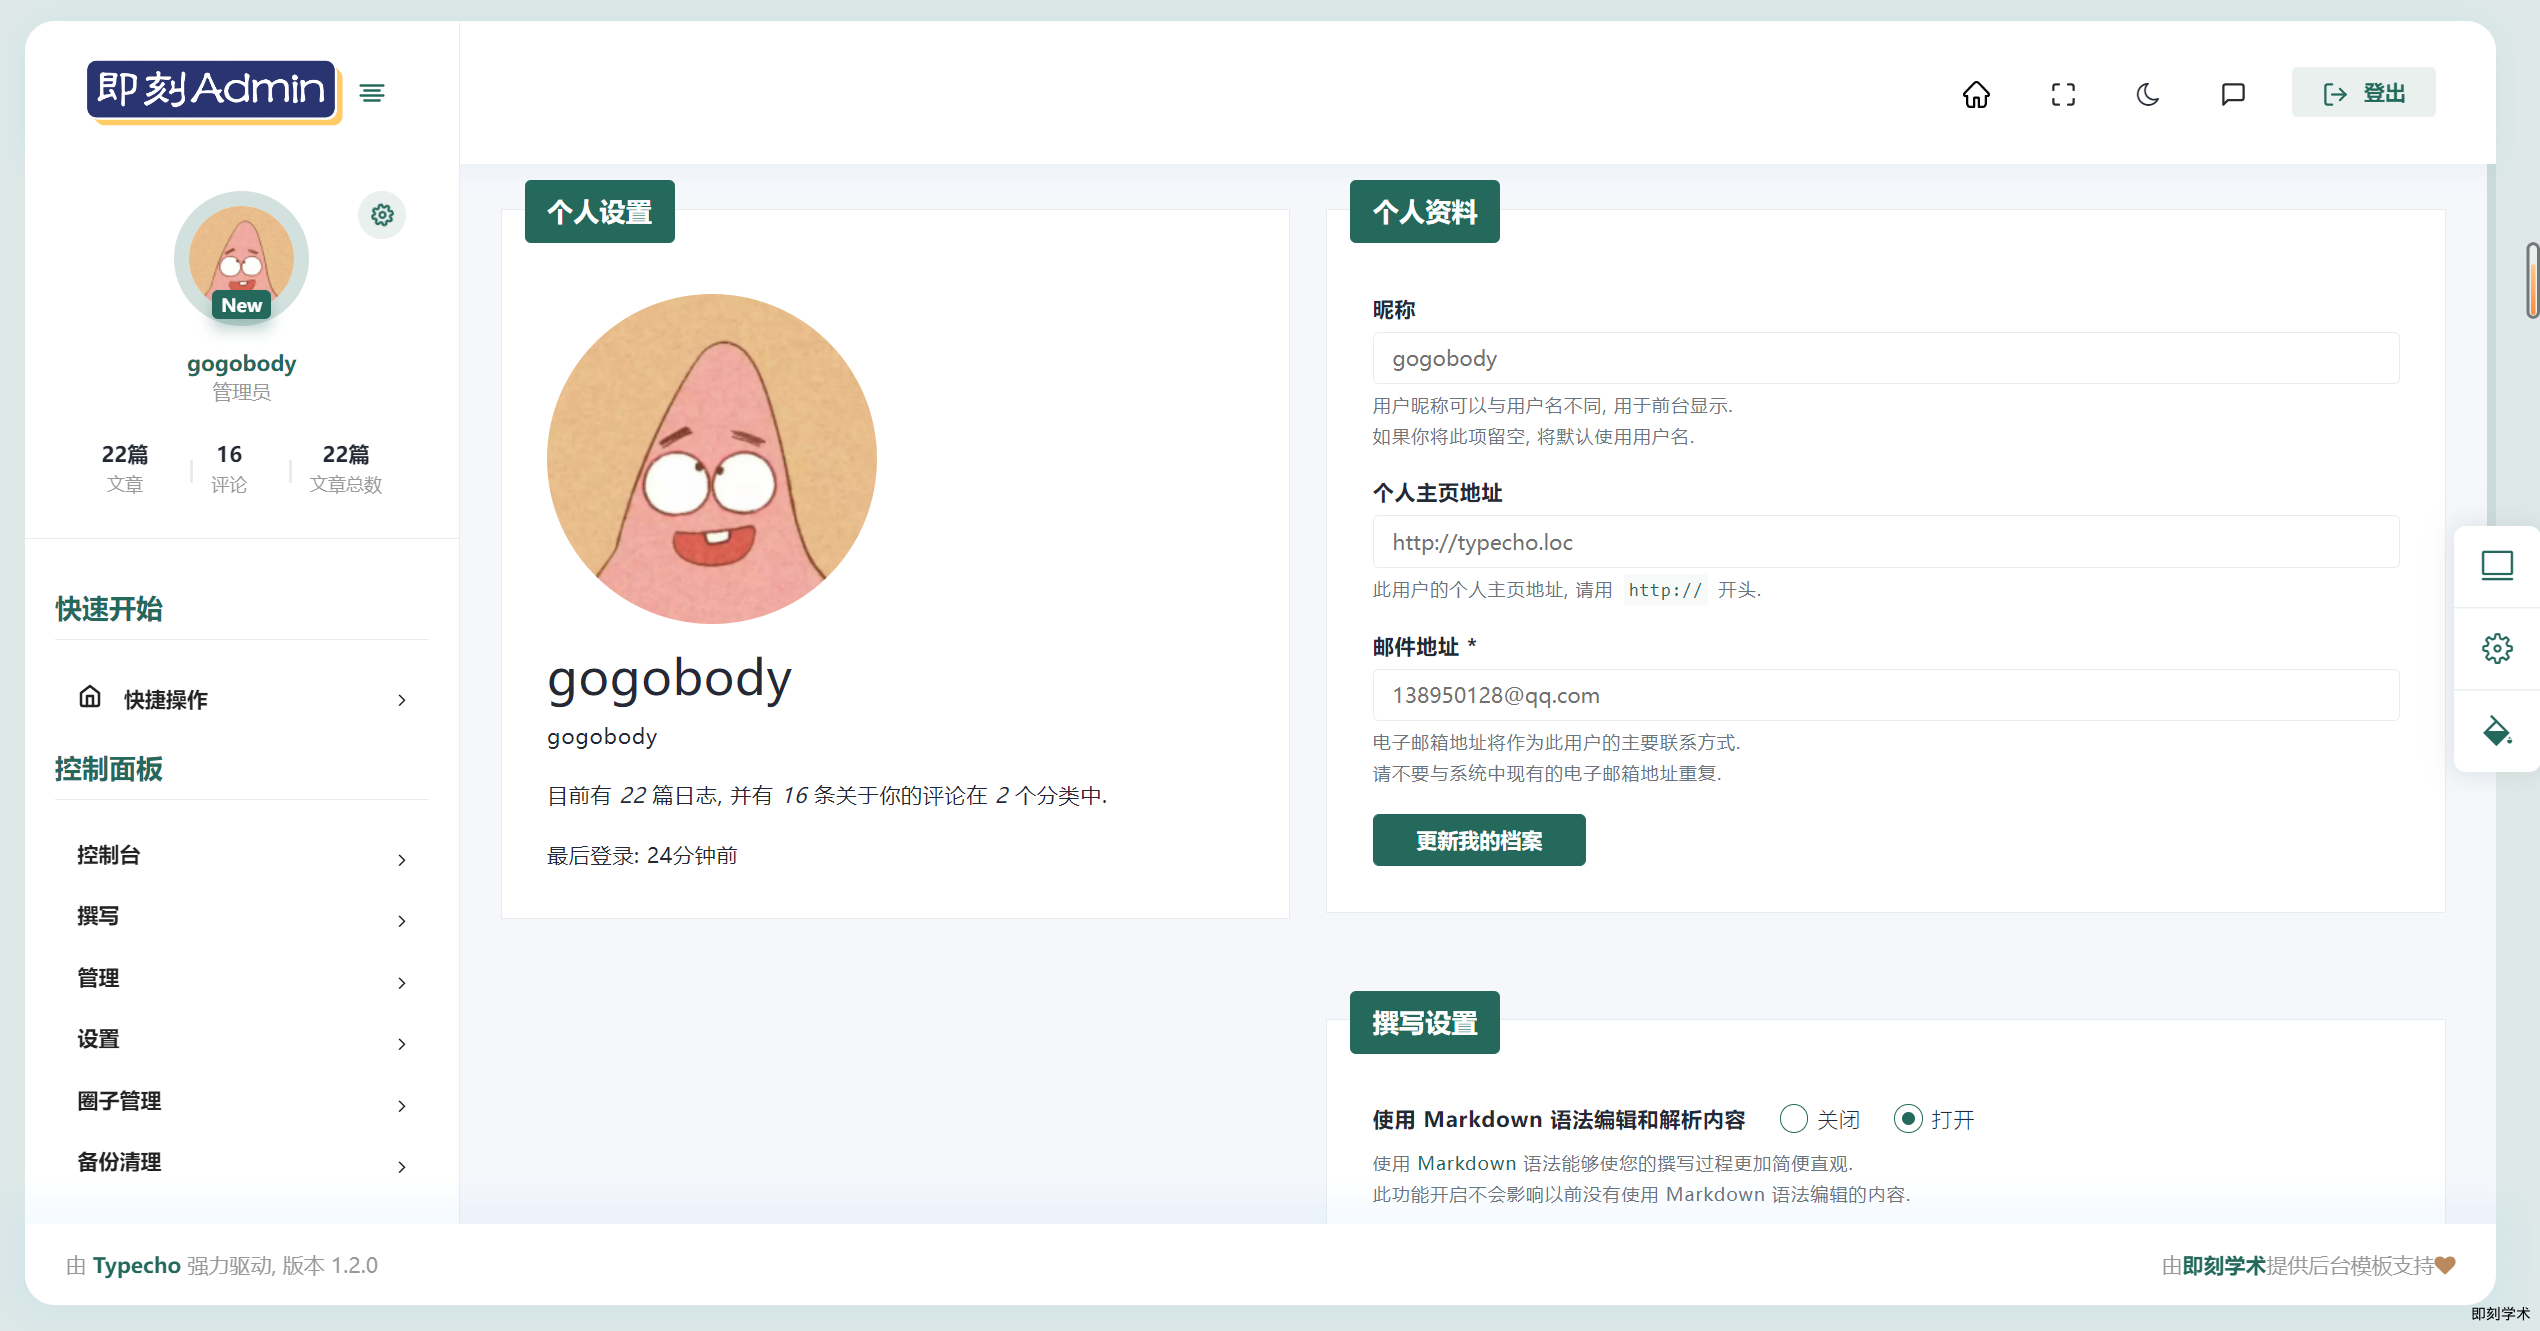Screen dimensions: 2540x1331
Task: Open the comments chat bubble icon
Action: click(x=2233, y=94)
